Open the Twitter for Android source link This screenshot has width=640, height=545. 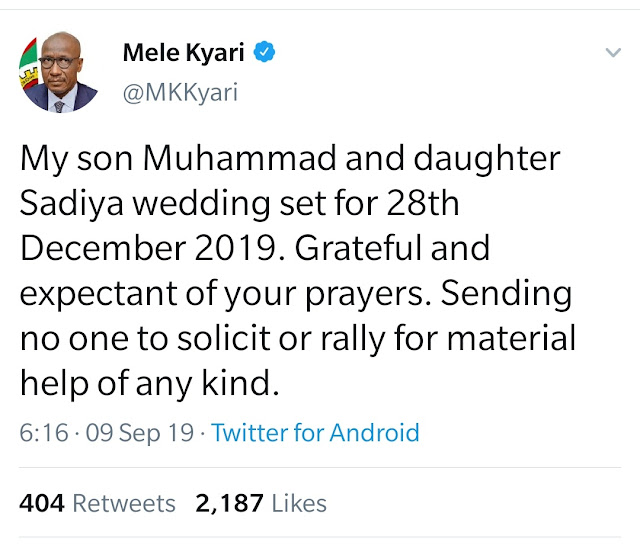pyautogui.click(x=315, y=433)
